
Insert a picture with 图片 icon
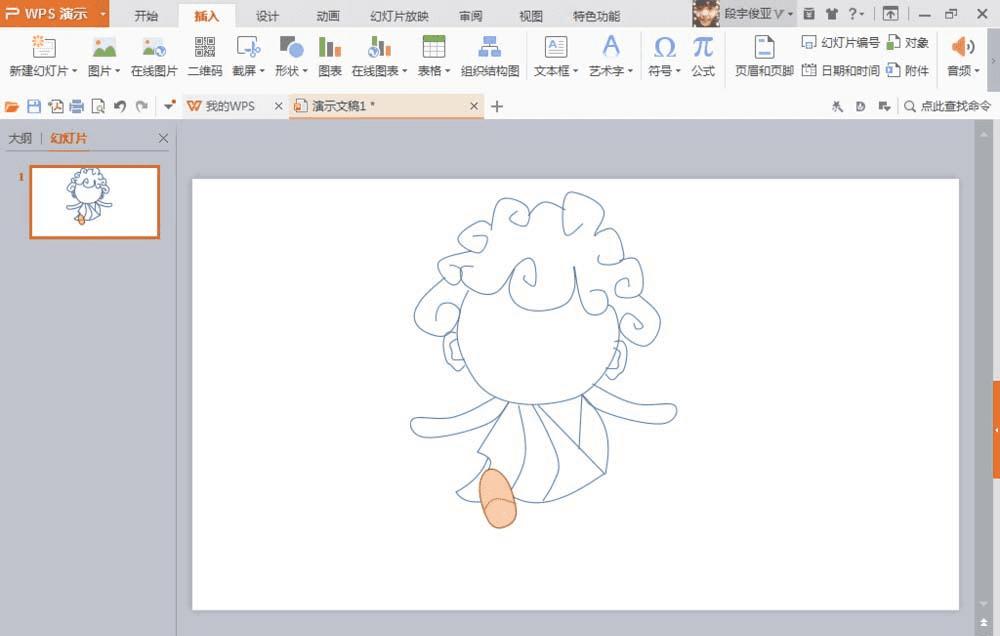104,47
